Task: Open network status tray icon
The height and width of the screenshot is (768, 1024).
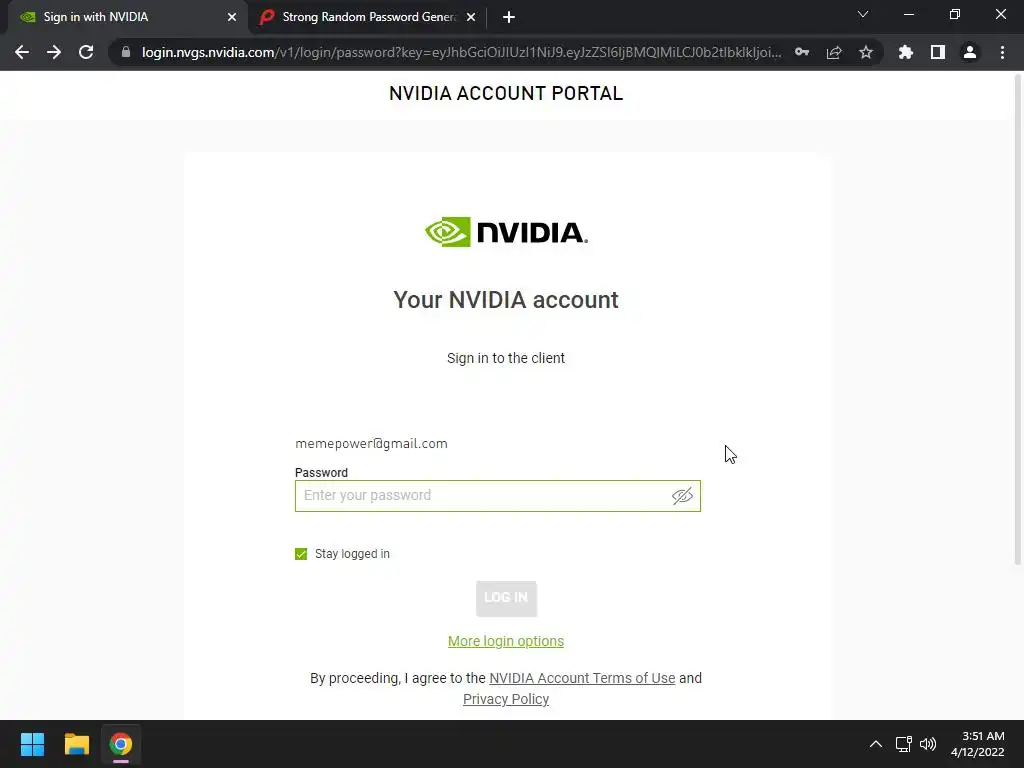Action: (904, 744)
